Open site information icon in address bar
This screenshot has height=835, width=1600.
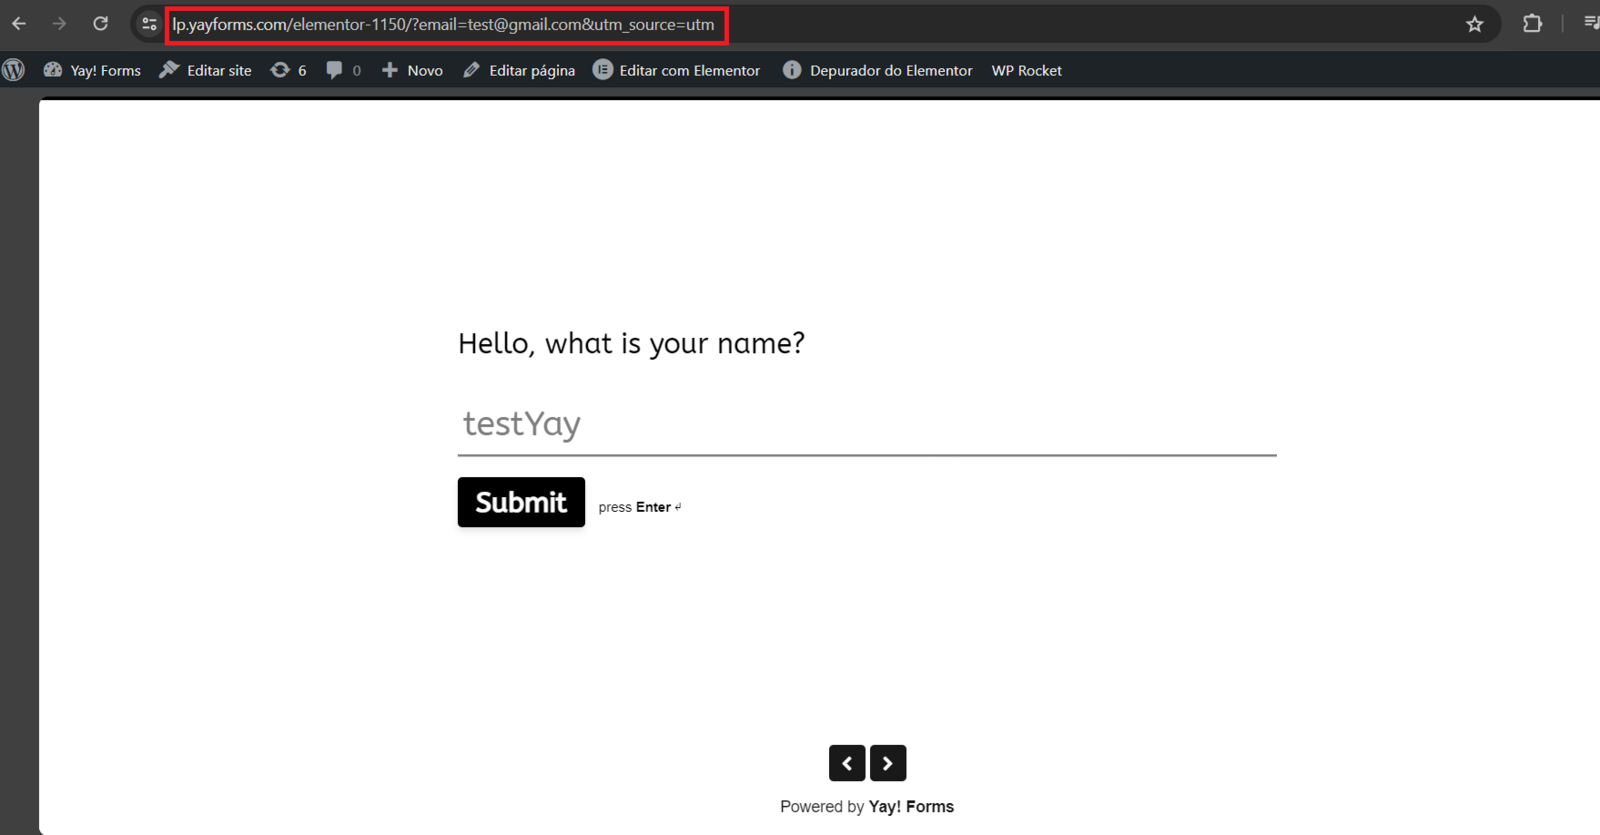coord(149,24)
